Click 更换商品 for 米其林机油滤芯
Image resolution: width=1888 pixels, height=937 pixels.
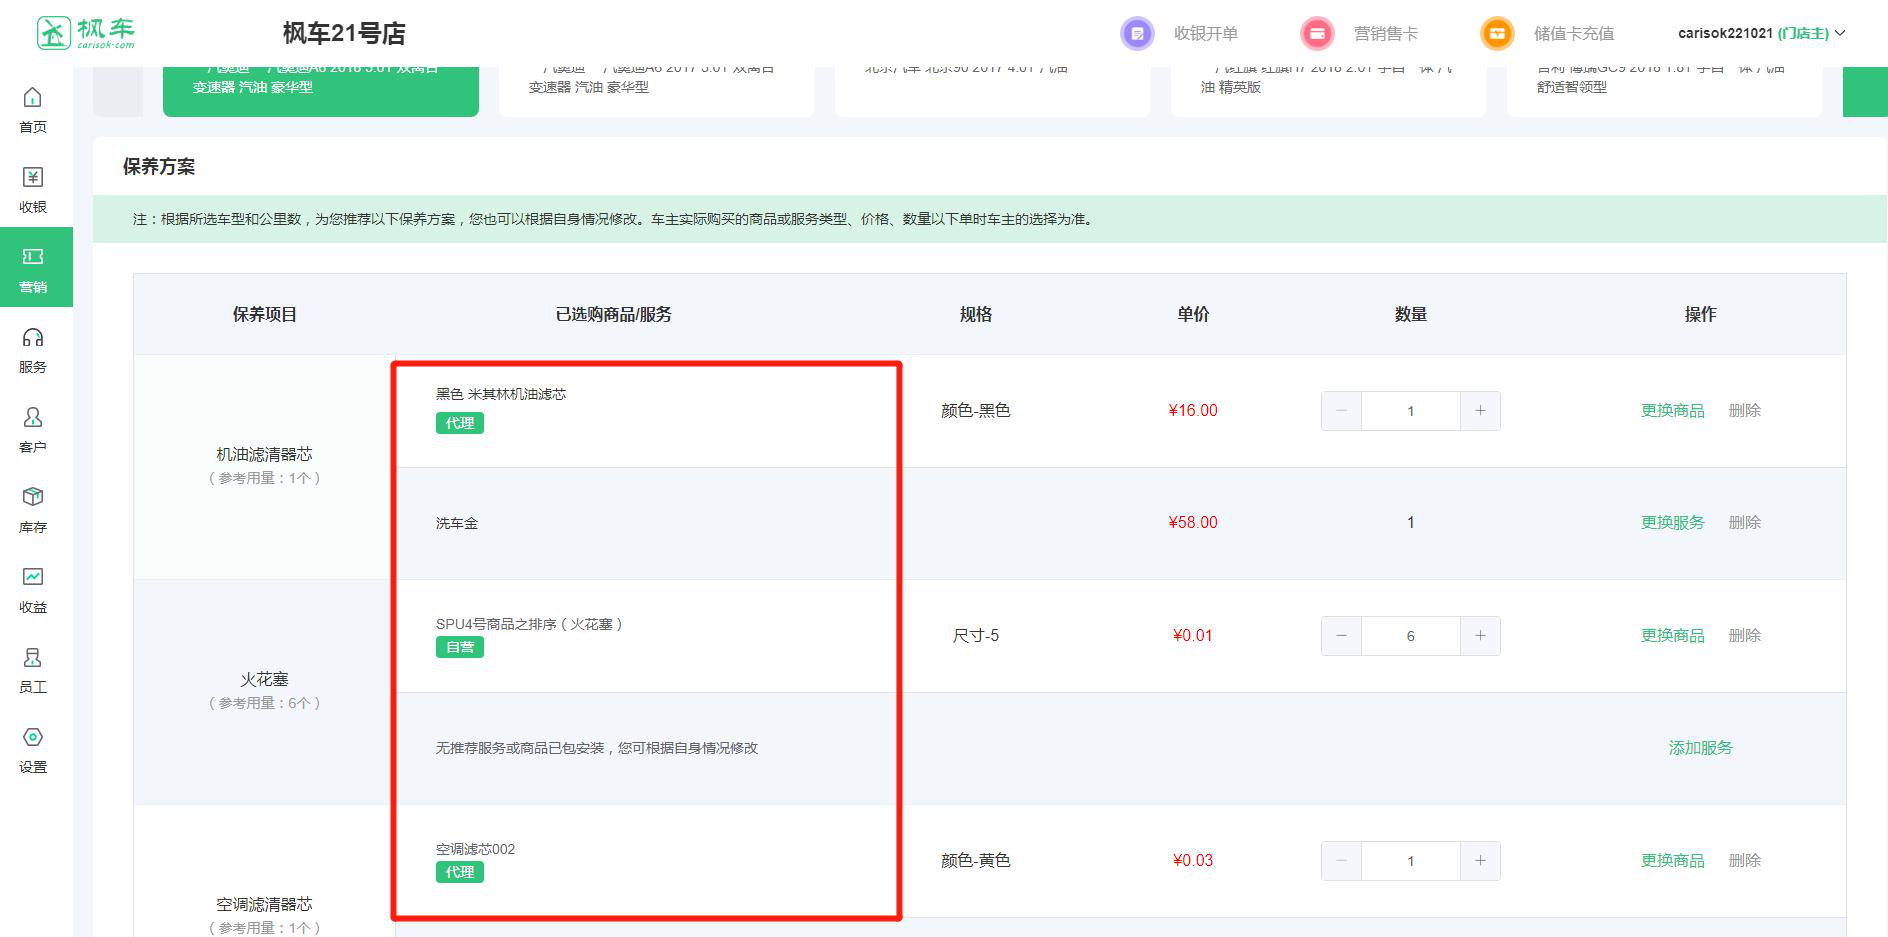pyautogui.click(x=1672, y=410)
